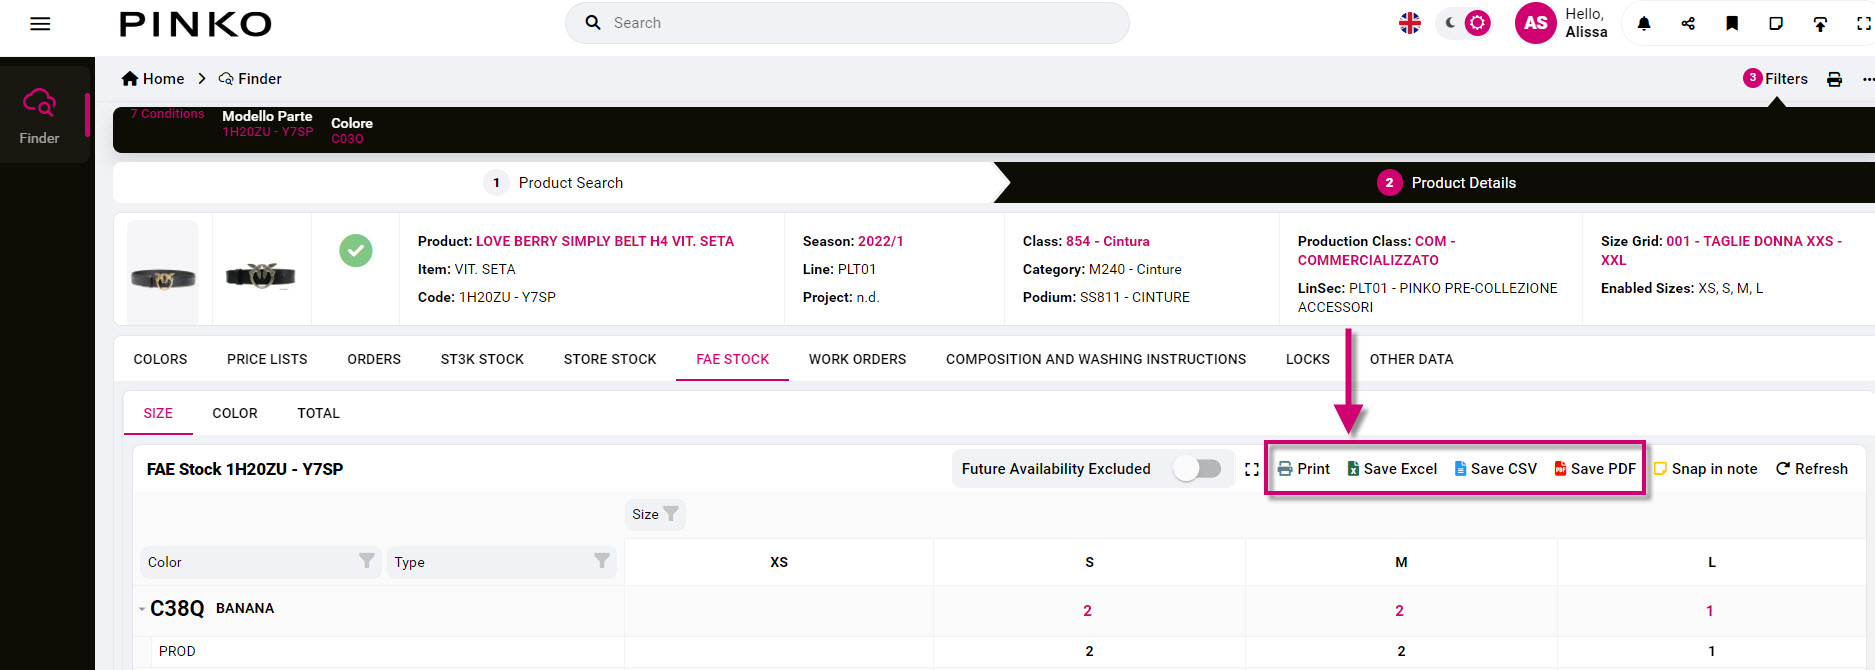The width and height of the screenshot is (1875, 670).
Task: Select the TOTAL sub-tab
Action: pos(318,413)
